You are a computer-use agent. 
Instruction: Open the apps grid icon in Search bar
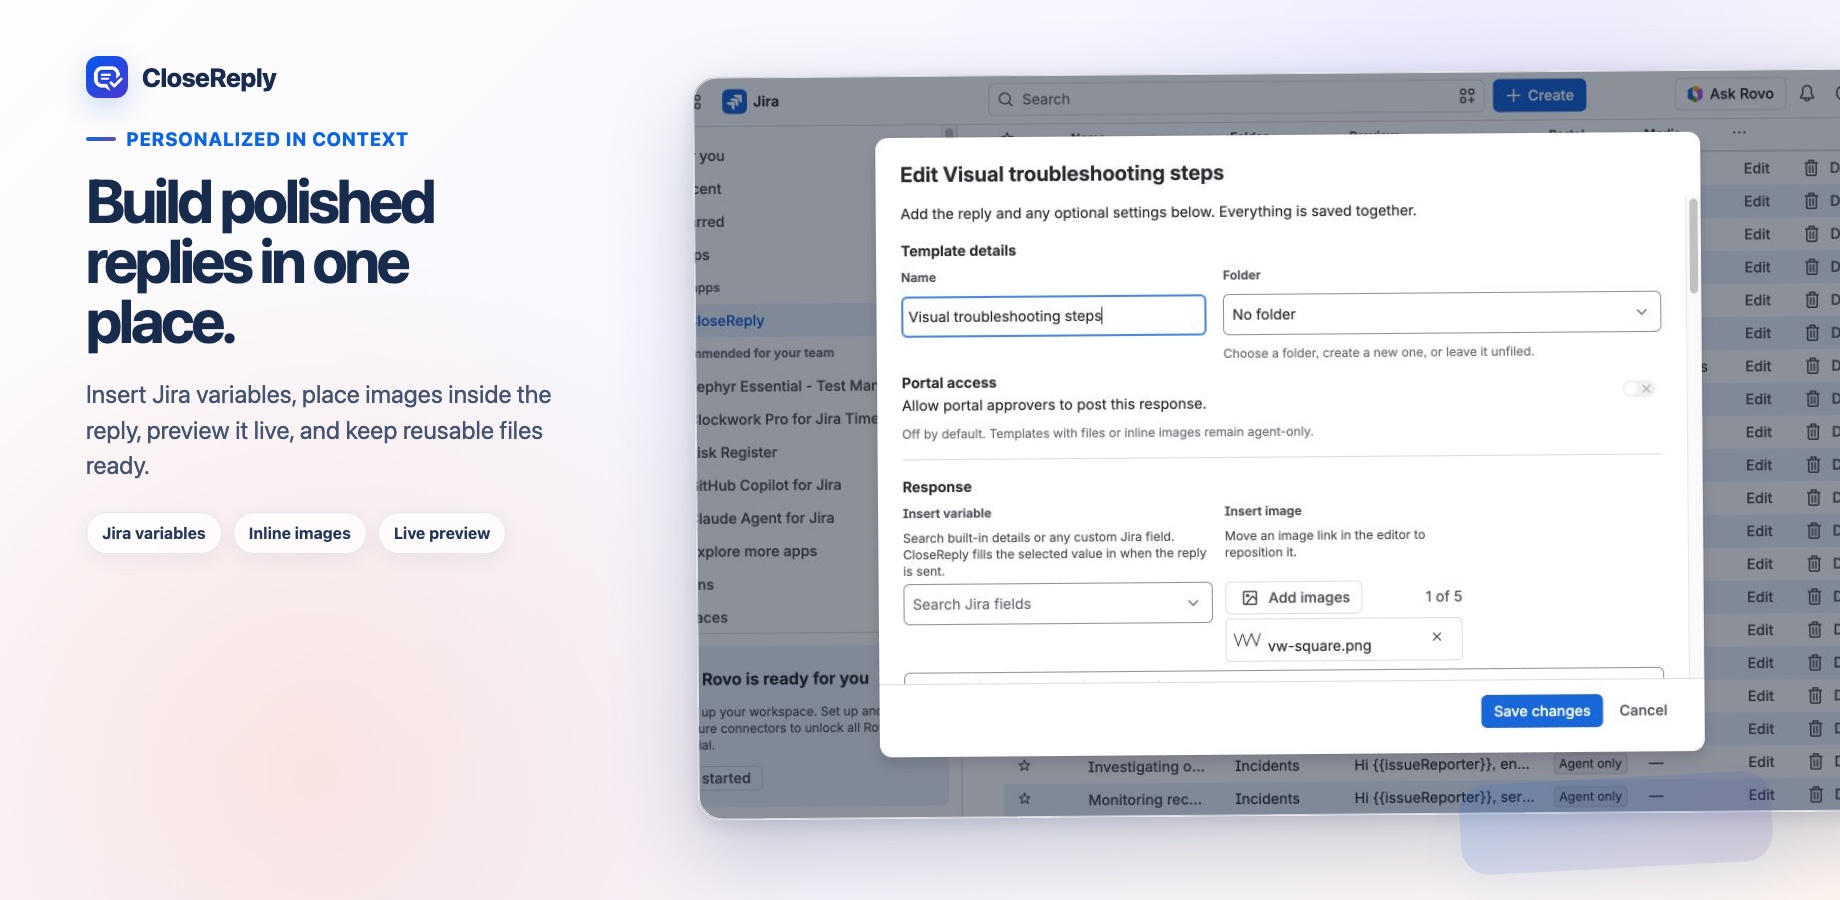pyautogui.click(x=1467, y=96)
